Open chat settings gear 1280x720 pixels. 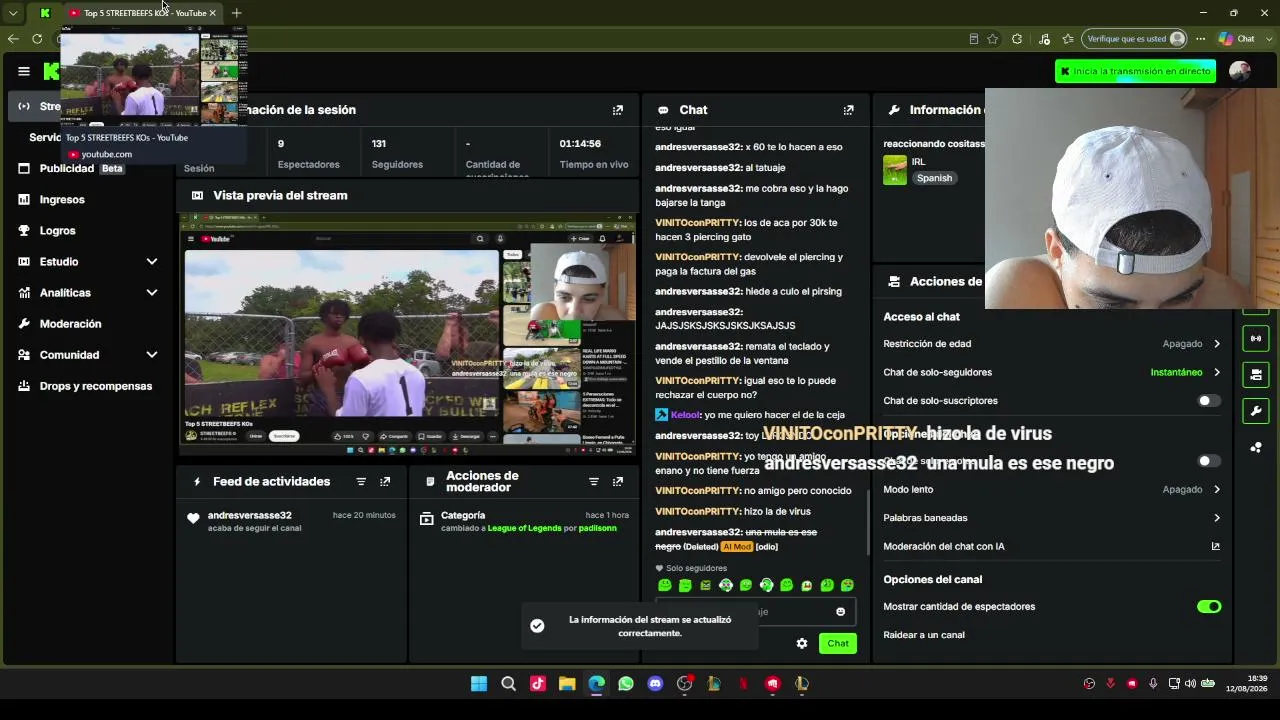801,643
